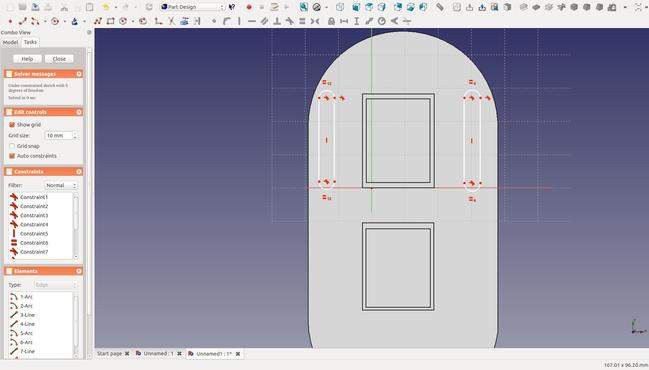
Task: Switch to the Tasks tab
Action: (x=30, y=42)
